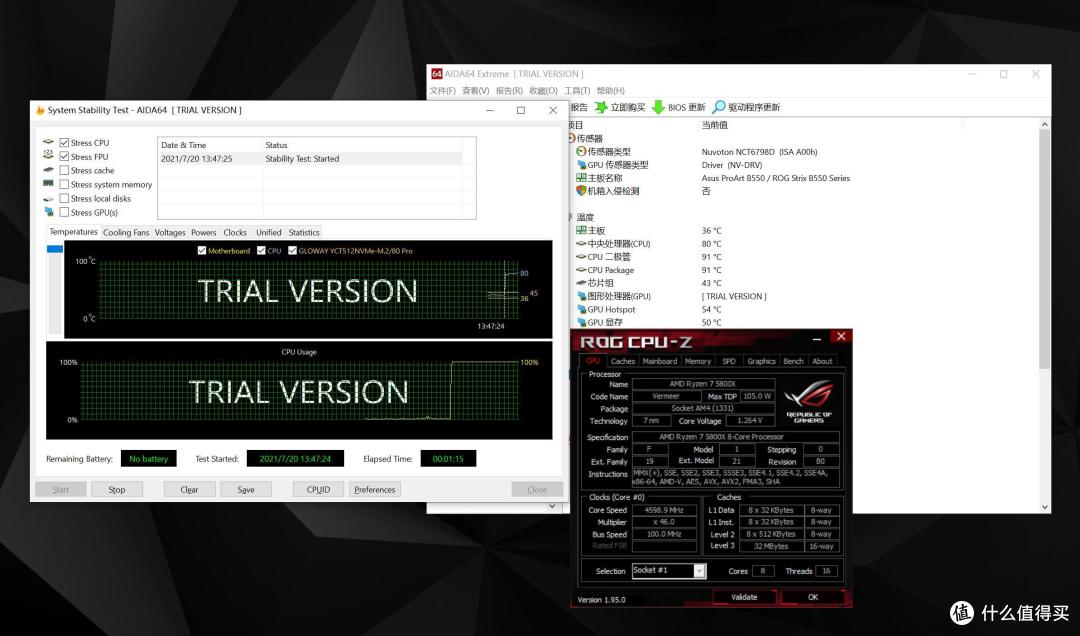Click the Stop button
Viewport: 1080px width, 636px height.
(x=116, y=490)
